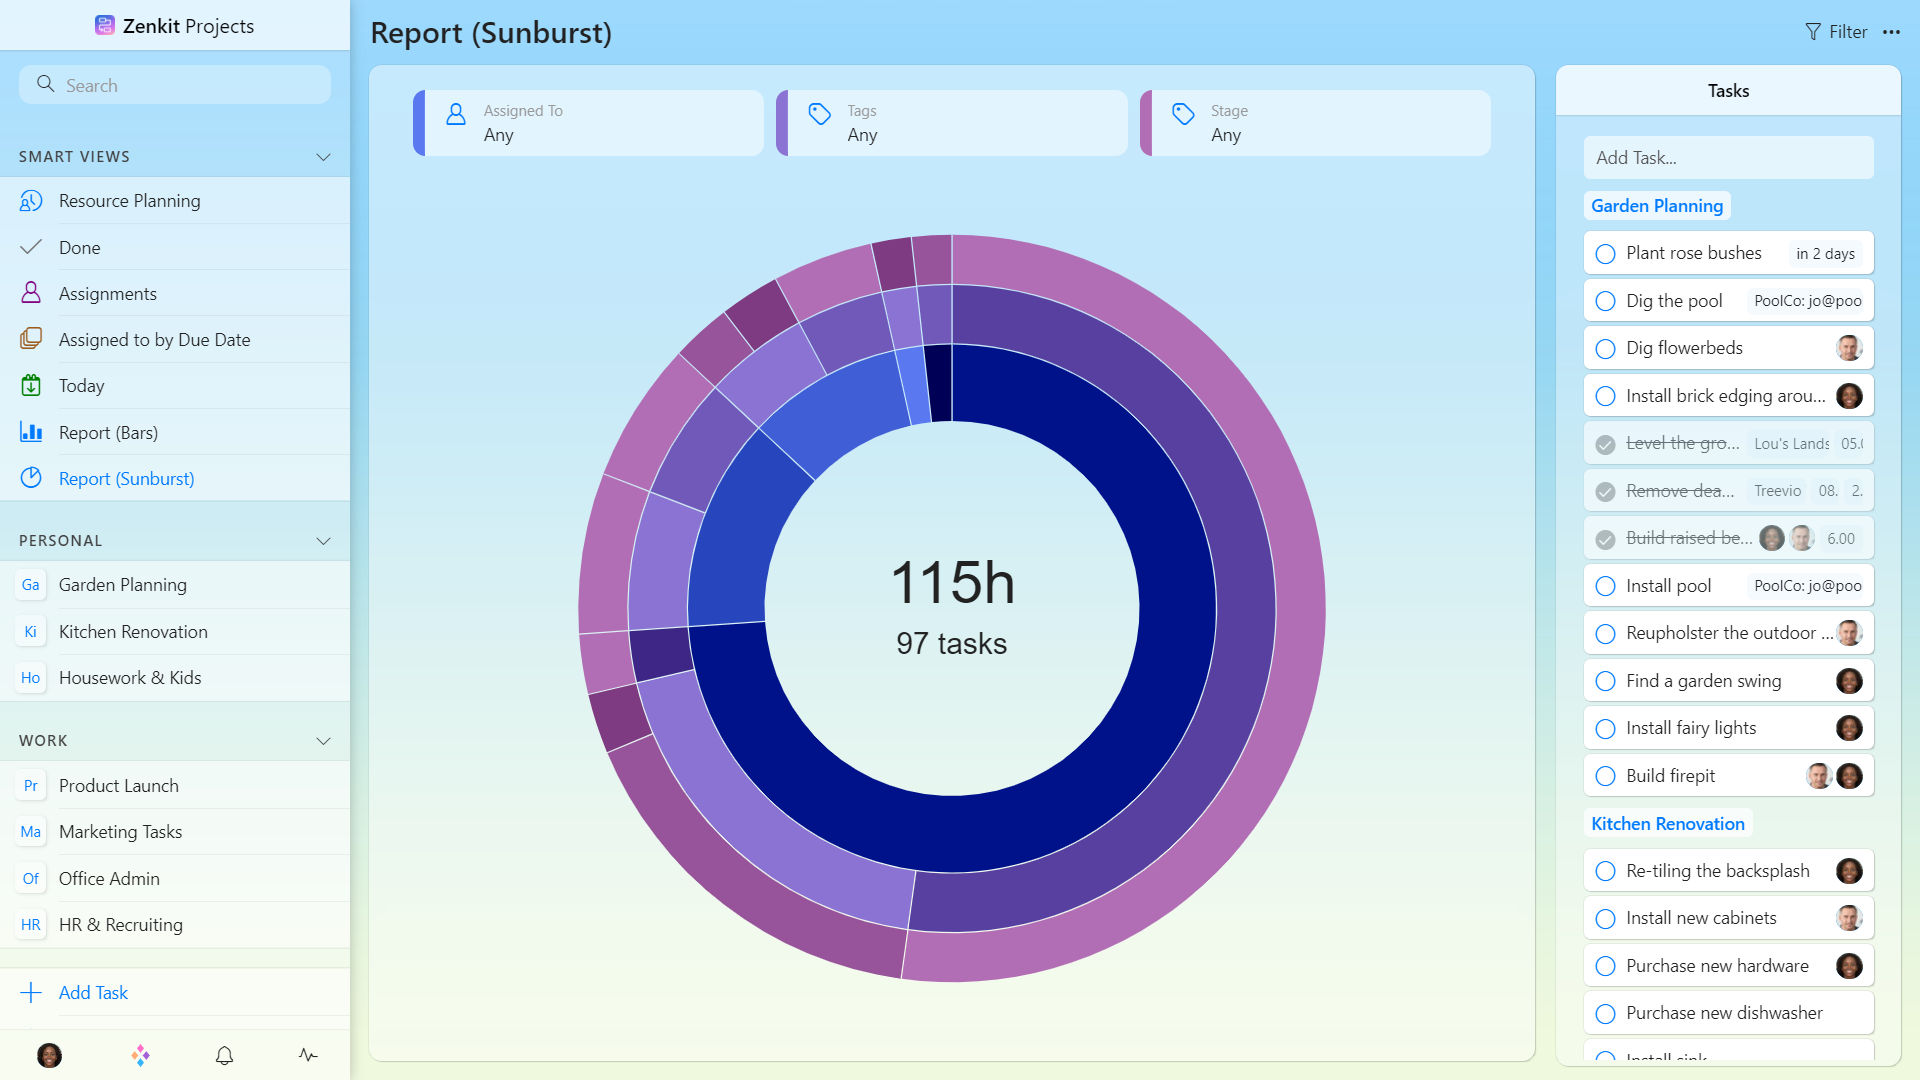
Task: Collapse the Personal section
Action: click(x=323, y=541)
